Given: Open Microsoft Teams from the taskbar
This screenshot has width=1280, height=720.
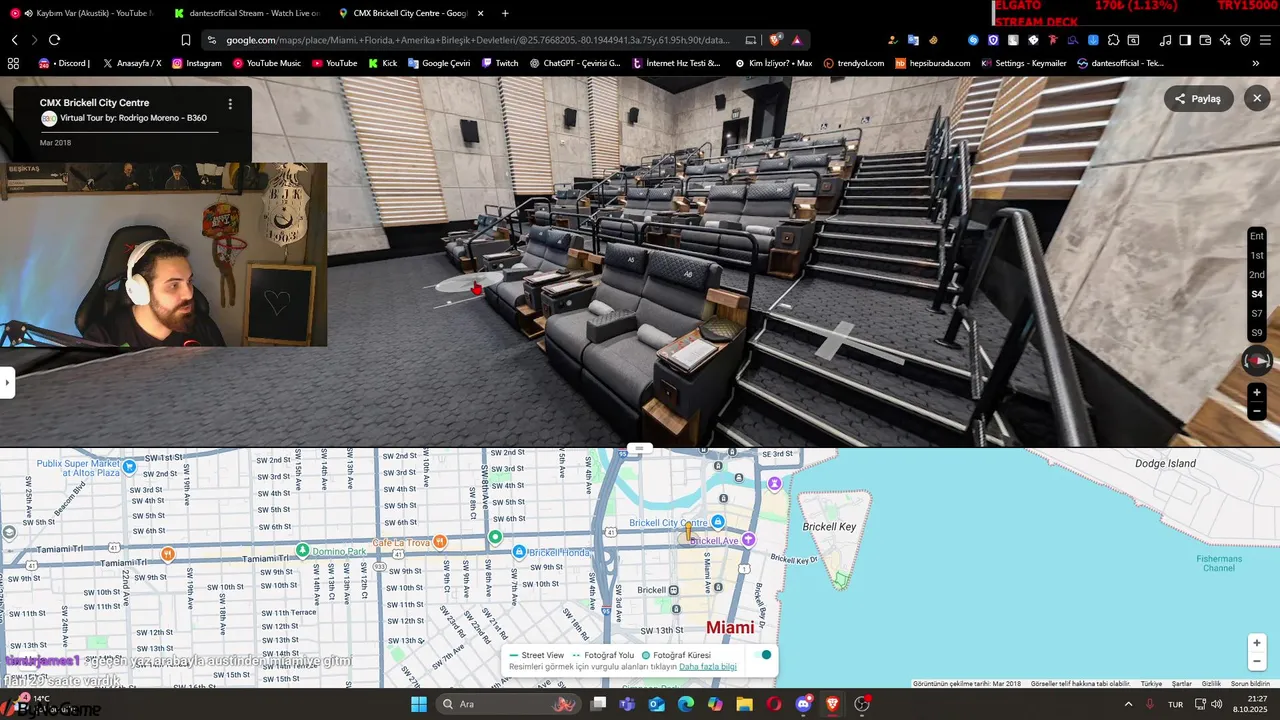Looking at the screenshot, I should point(627,704).
